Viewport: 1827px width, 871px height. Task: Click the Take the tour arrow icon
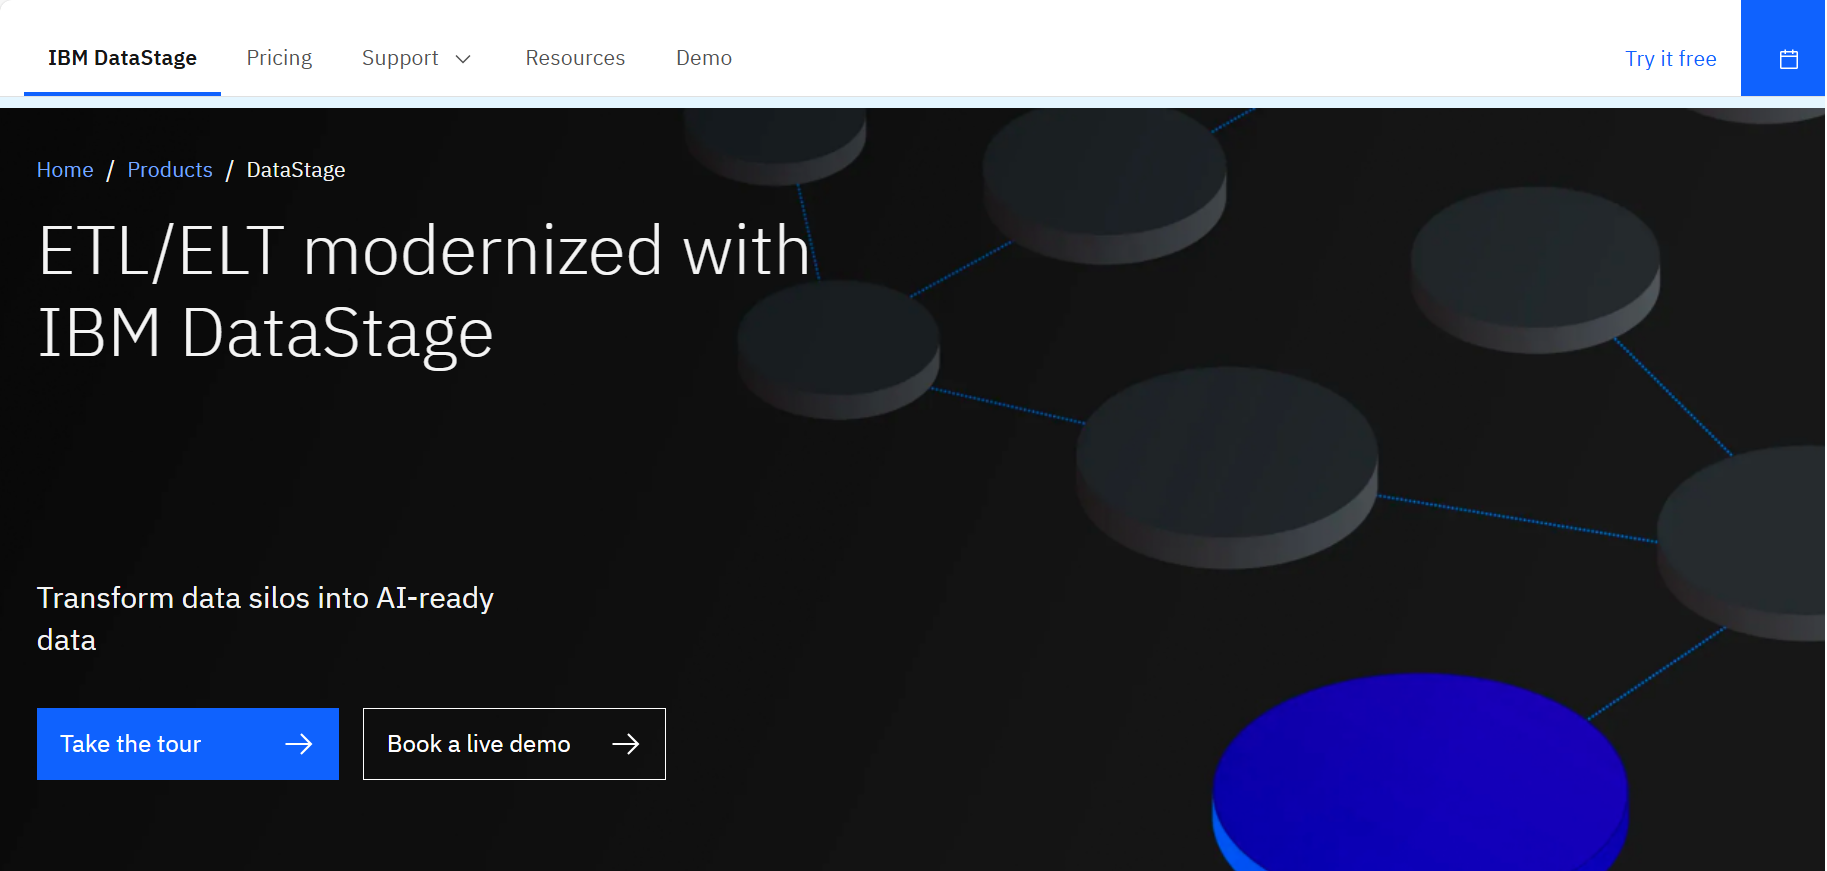pyautogui.click(x=298, y=744)
